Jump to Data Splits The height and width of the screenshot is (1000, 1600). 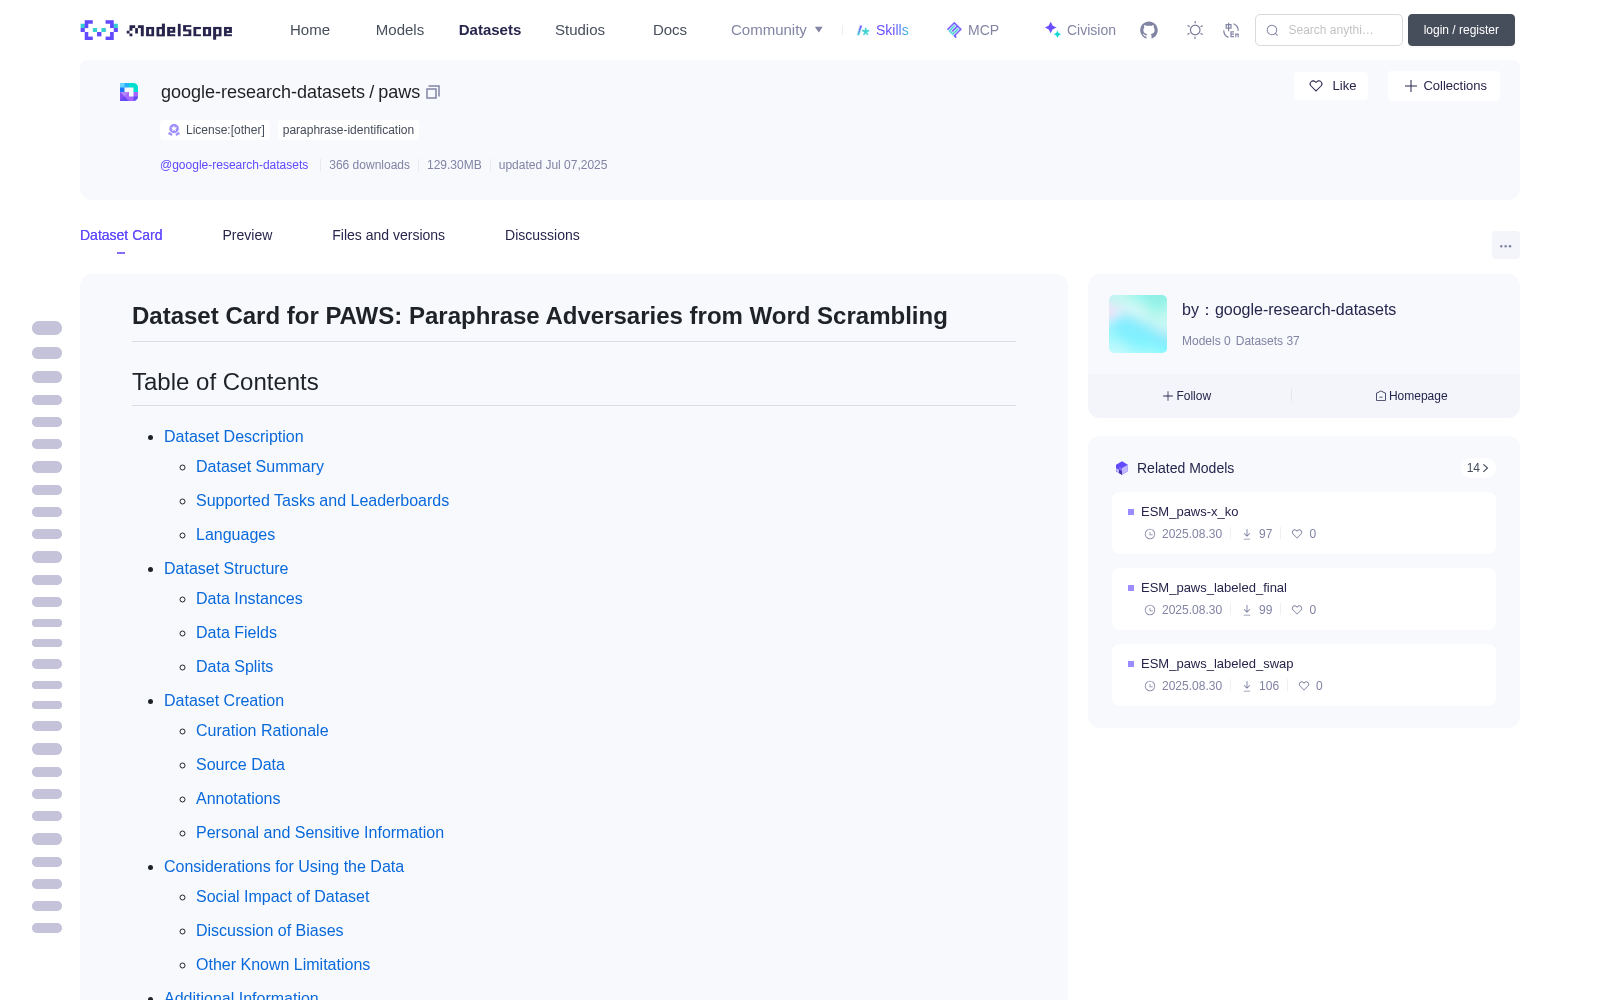click(x=234, y=666)
